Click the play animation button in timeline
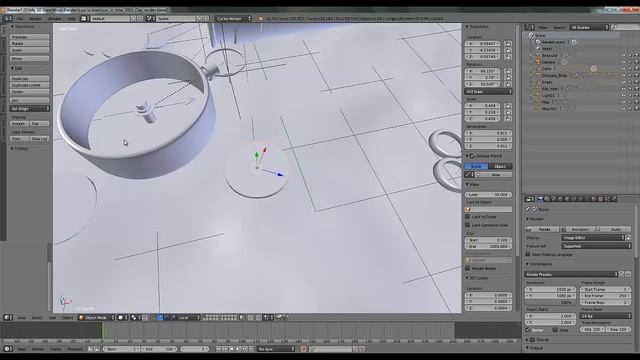This screenshot has width=640, height=360. point(238,349)
